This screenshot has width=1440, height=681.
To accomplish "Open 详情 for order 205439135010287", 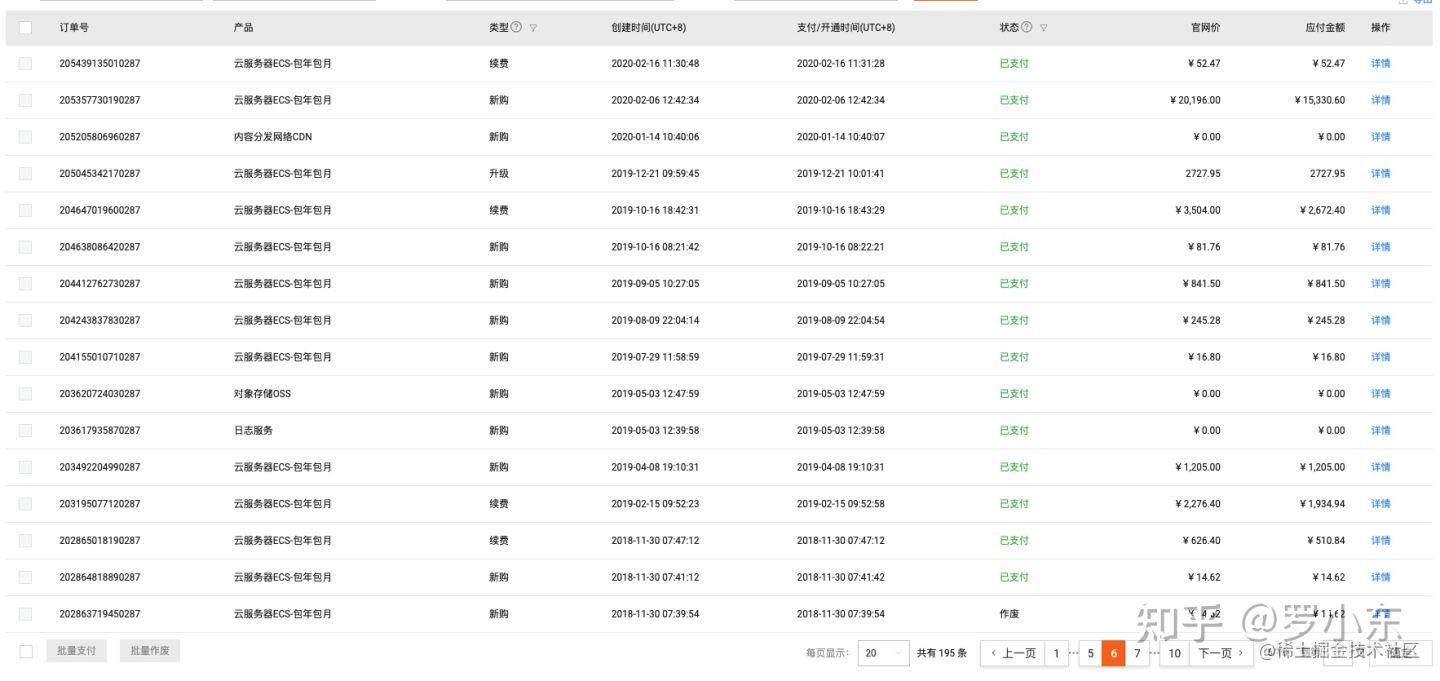I will click(1380, 63).
